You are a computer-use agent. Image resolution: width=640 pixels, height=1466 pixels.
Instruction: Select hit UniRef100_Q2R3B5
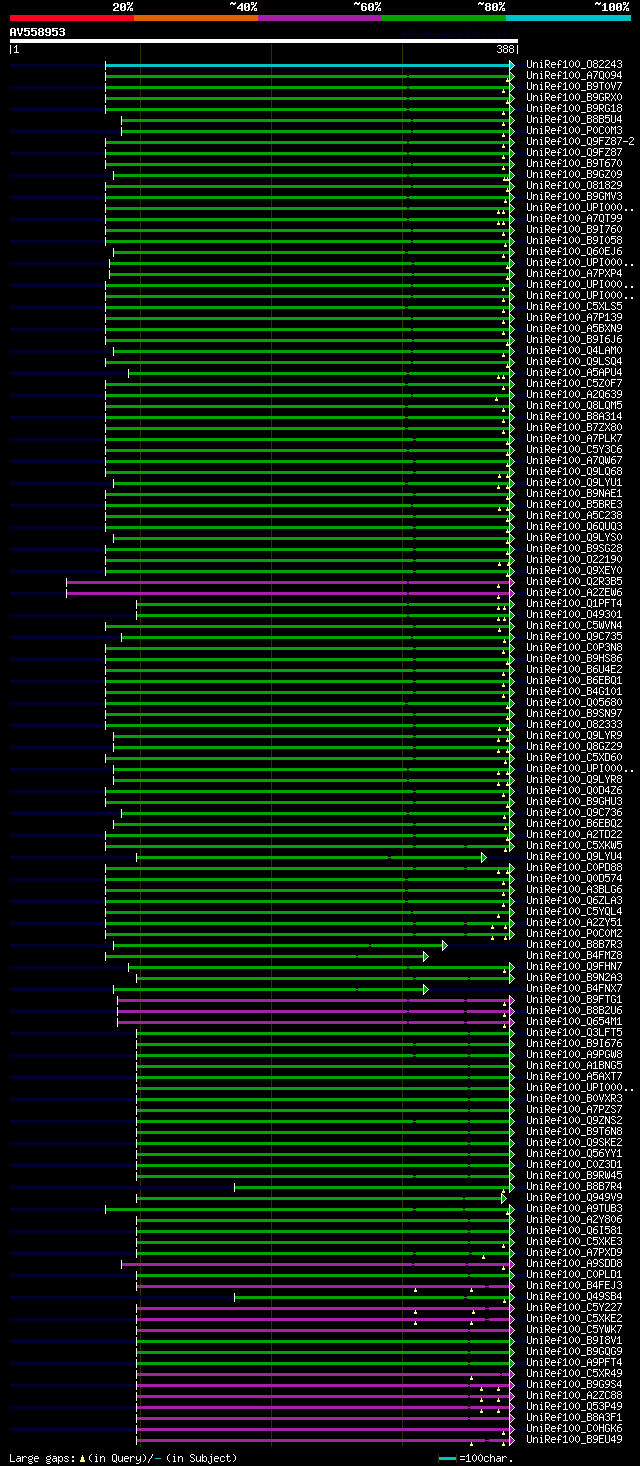(x=574, y=582)
